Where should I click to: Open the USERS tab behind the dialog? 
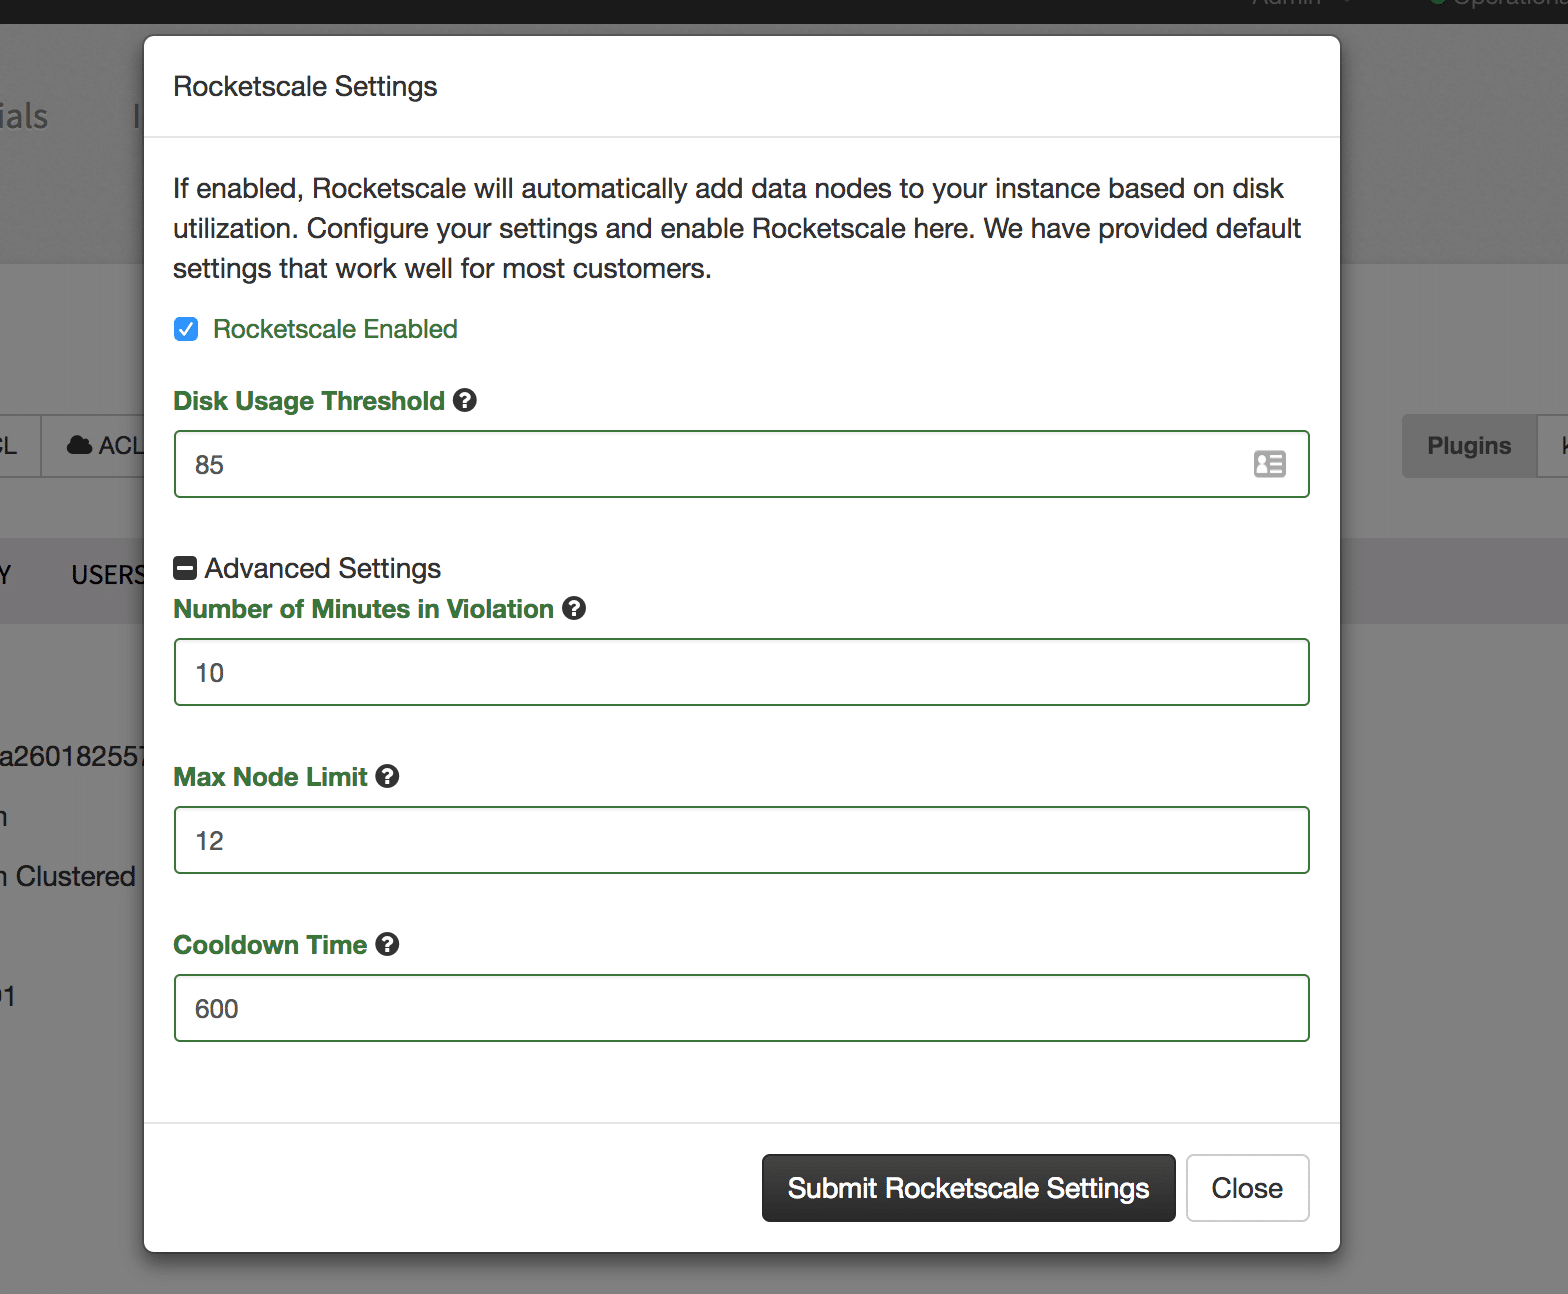[x=107, y=575]
